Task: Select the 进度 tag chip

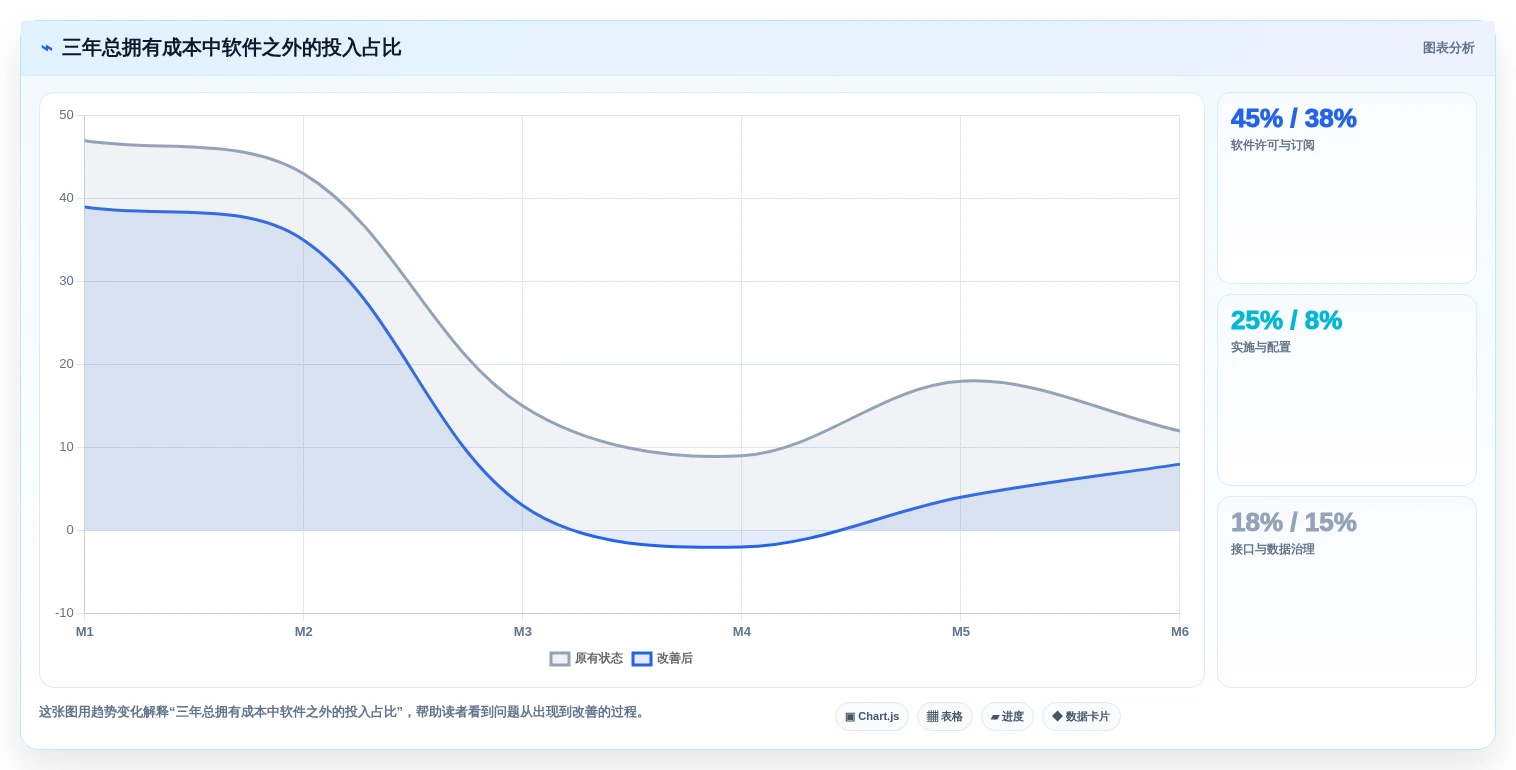Action: pyautogui.click(x=1007, y=717)
